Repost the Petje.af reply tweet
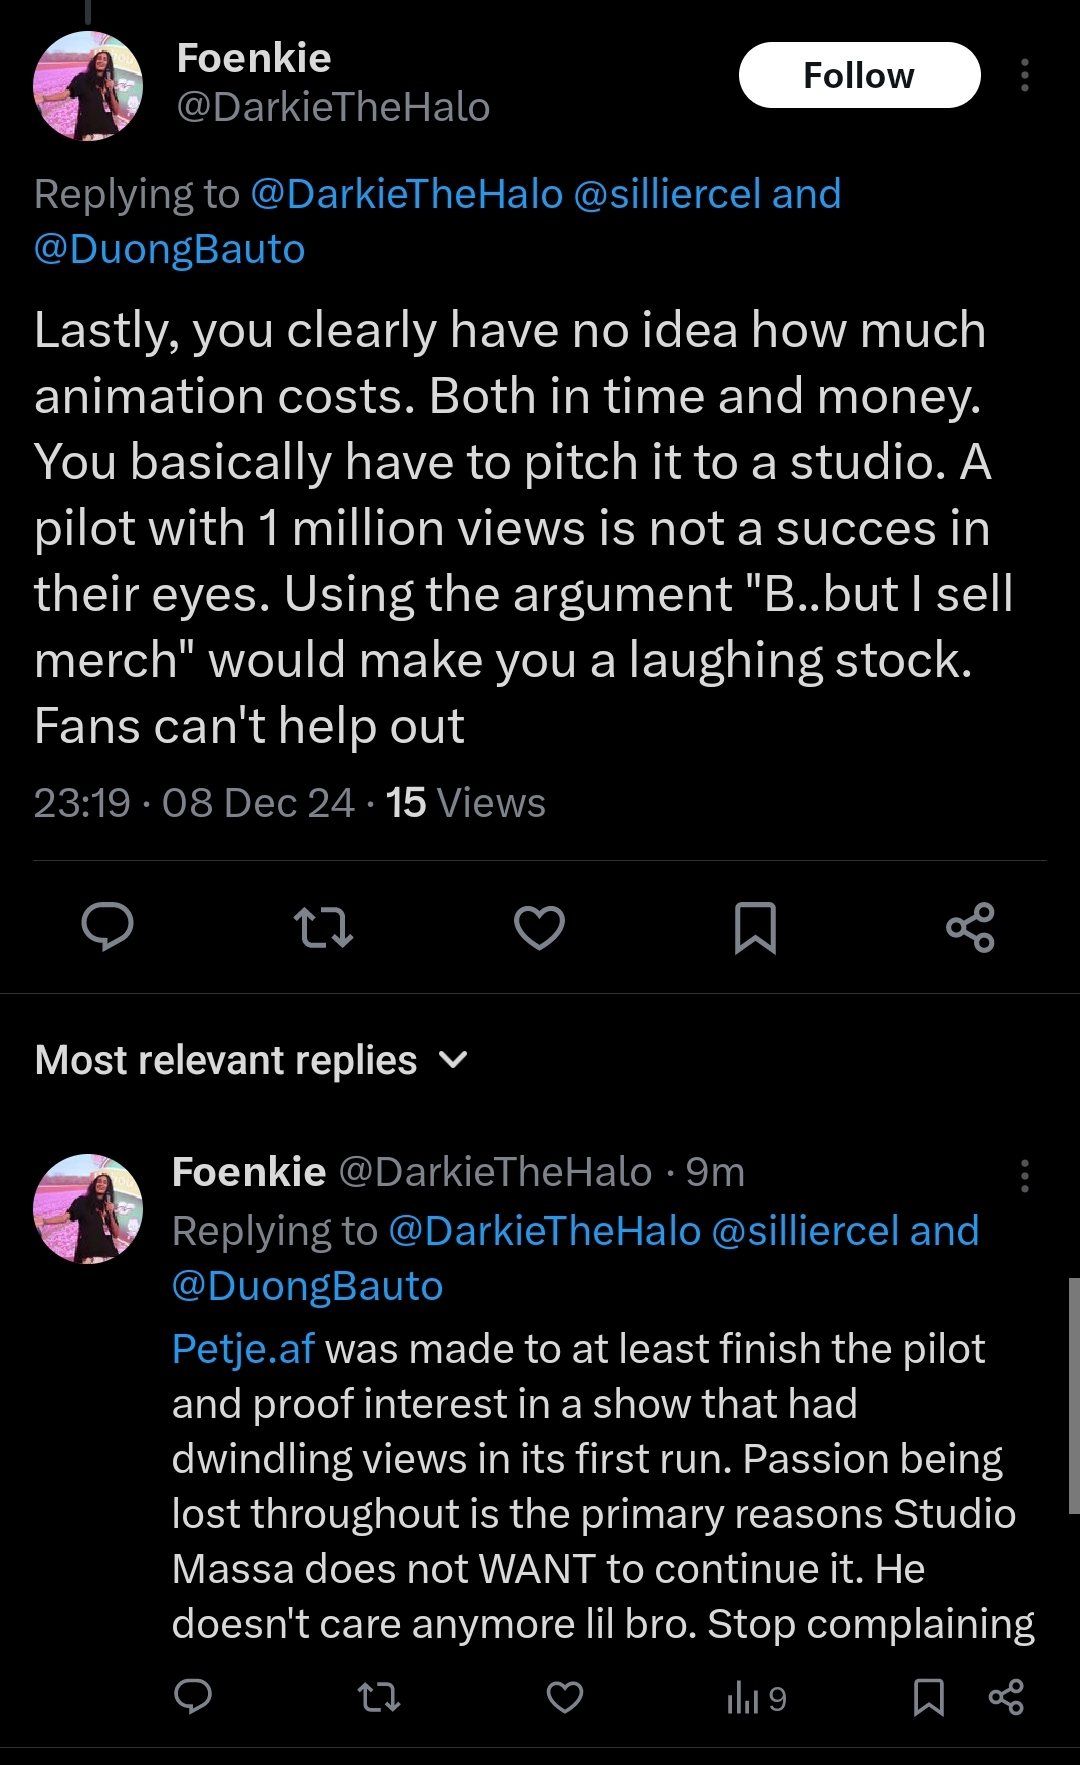This screenshot has width=1080, height=1765. pyautogui.click(x=379, y=1697)
